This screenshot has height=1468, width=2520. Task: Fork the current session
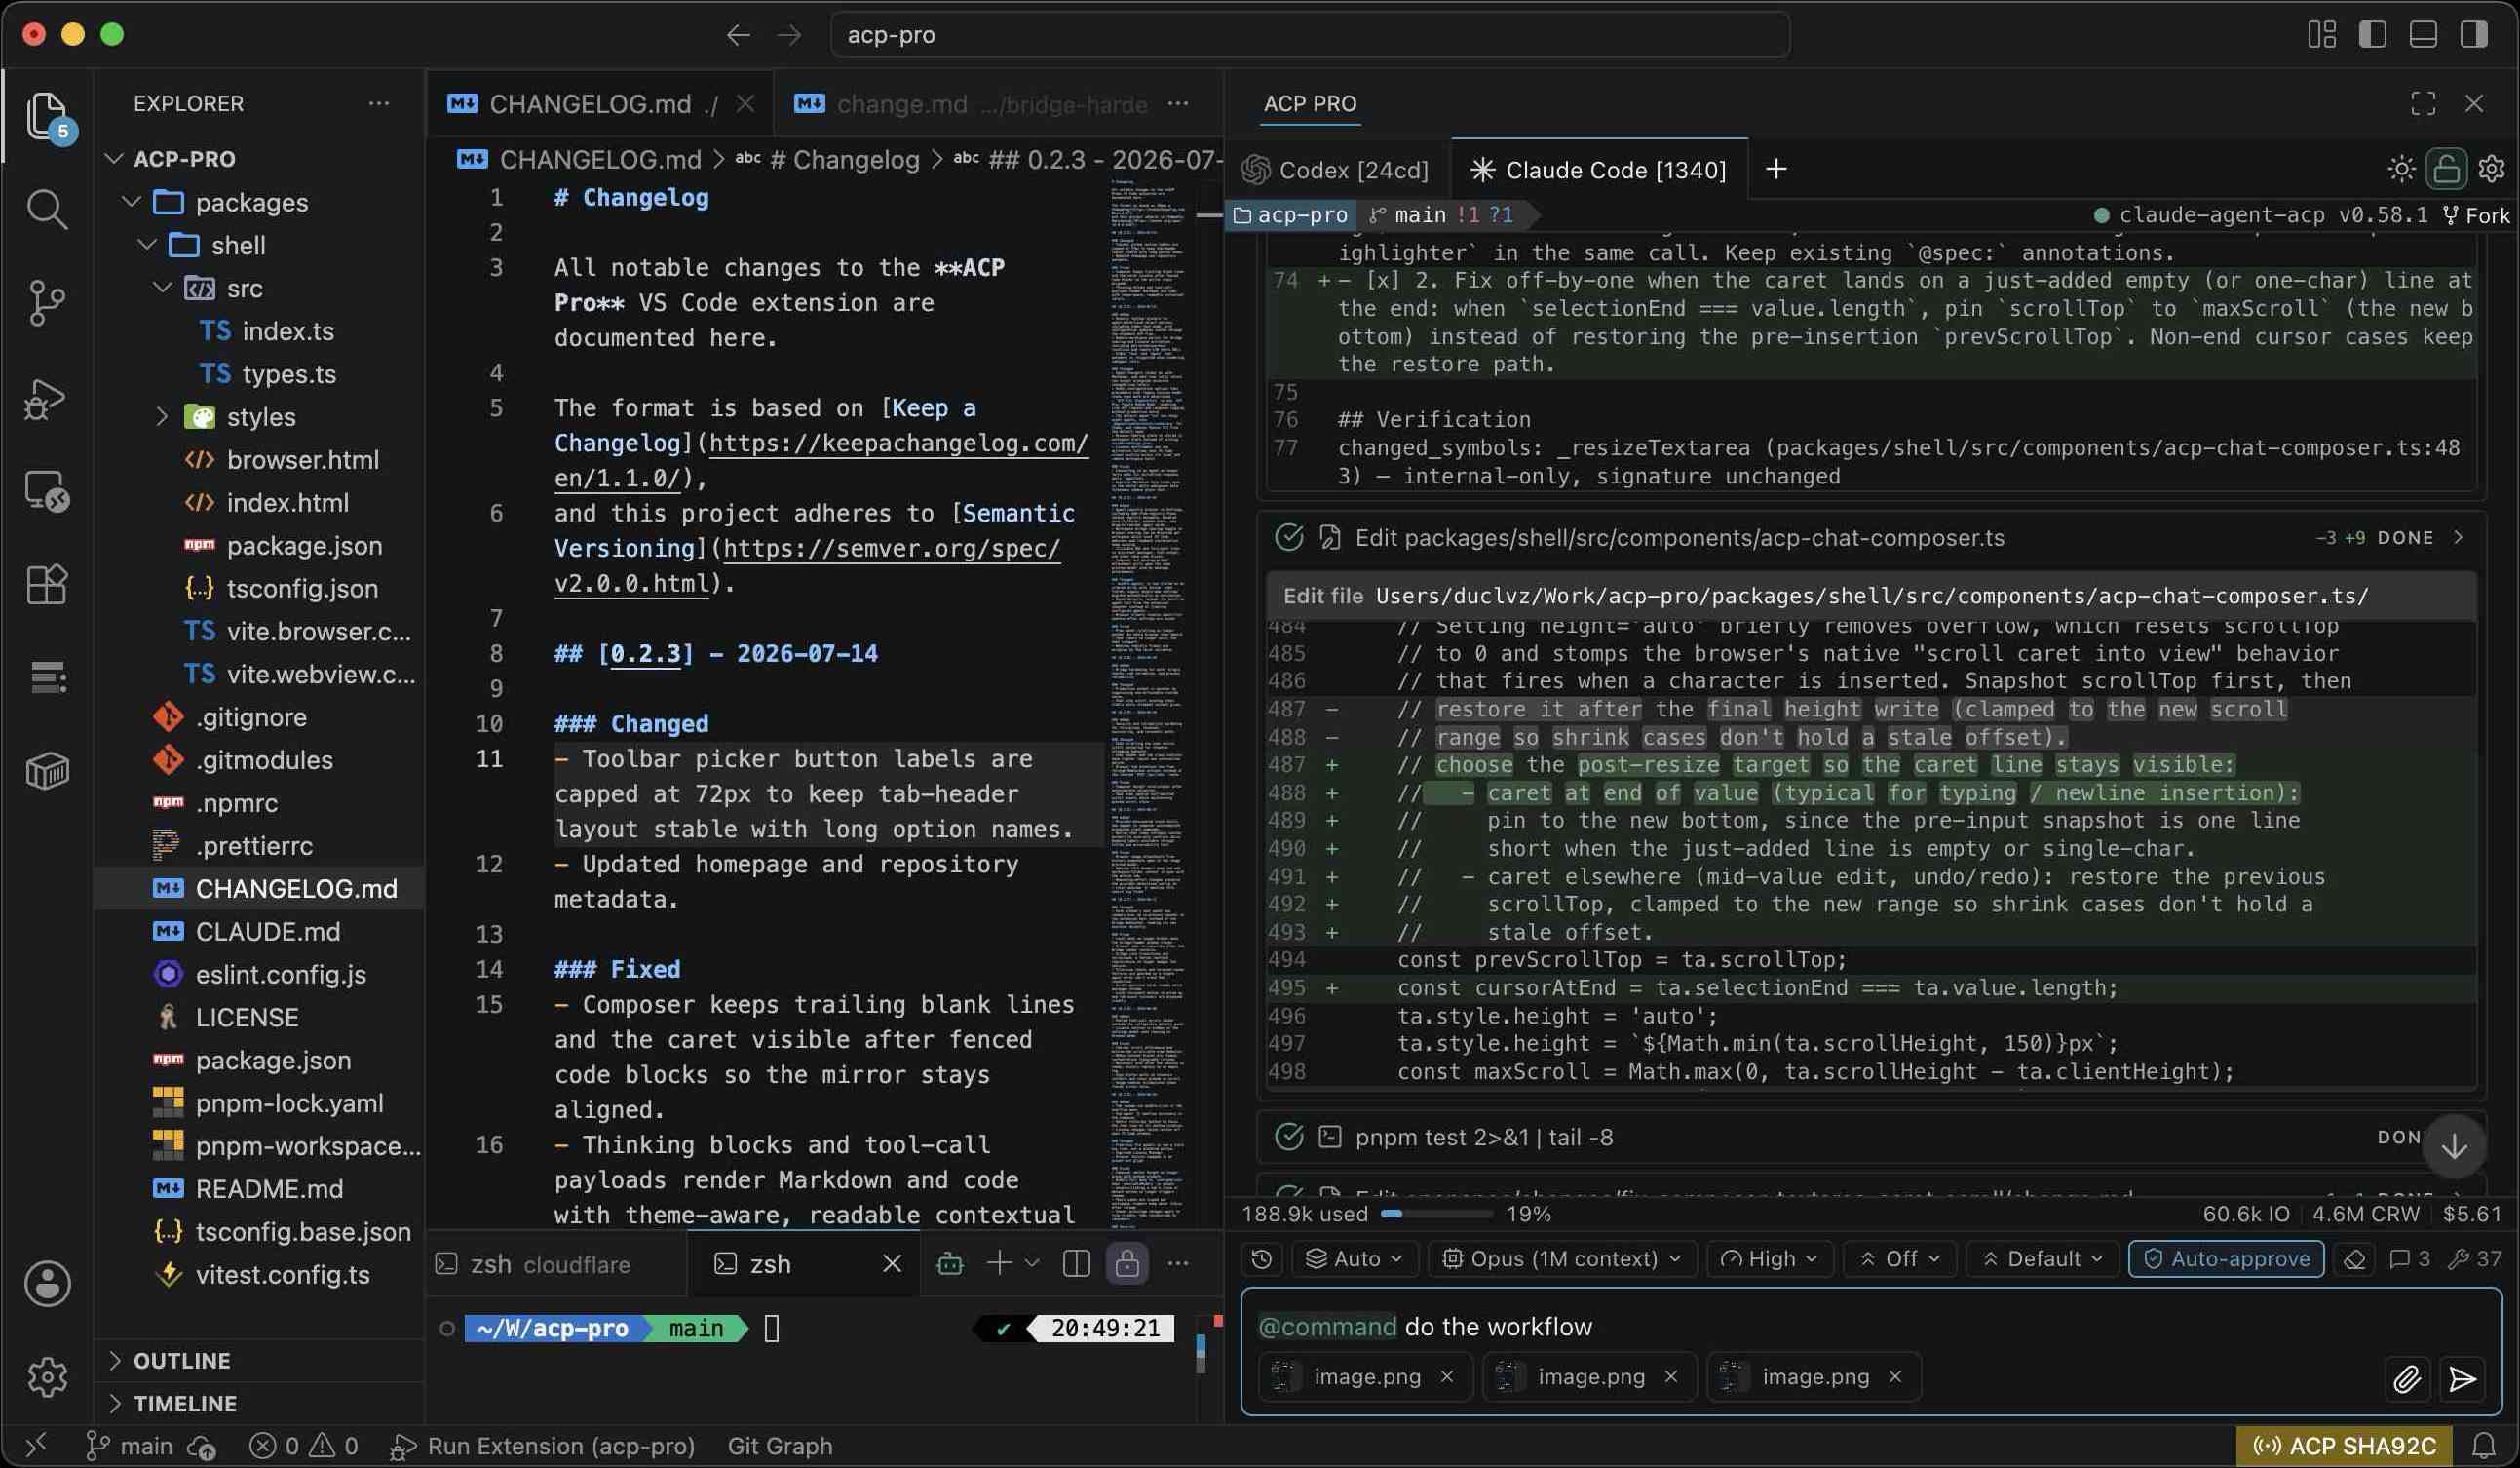coord(2476,215)
